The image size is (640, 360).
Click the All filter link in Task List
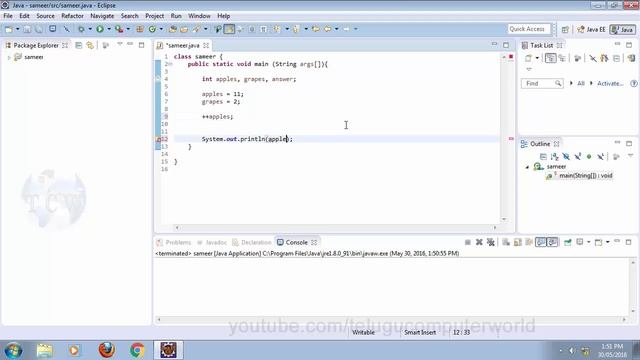[581, 84]
